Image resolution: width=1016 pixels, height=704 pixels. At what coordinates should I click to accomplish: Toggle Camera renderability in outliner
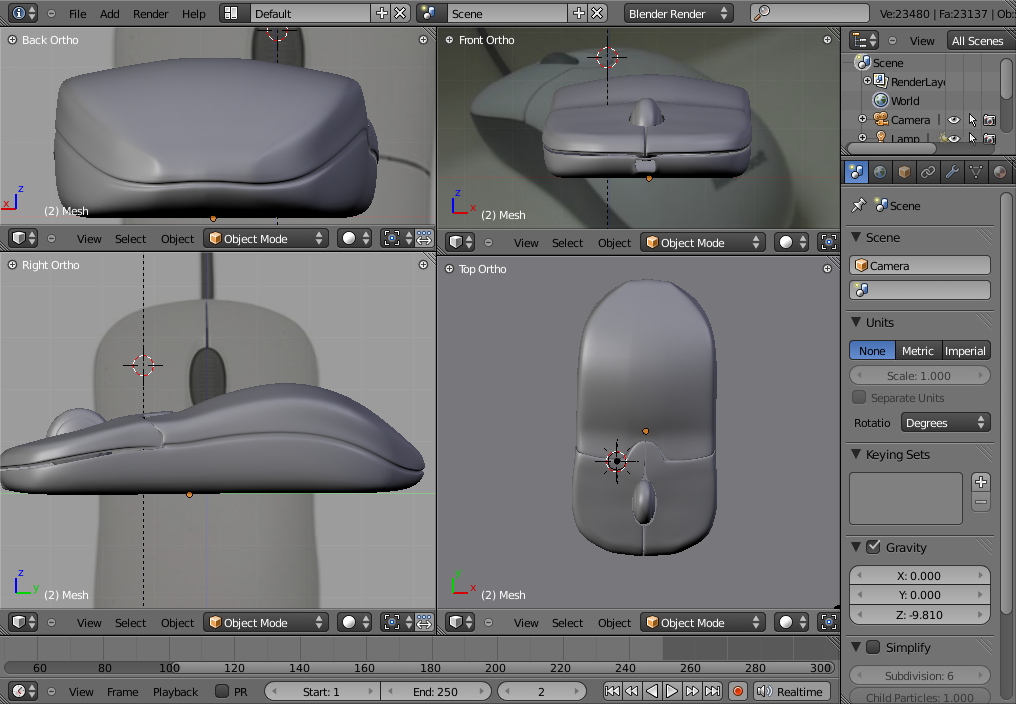(989, 120)
